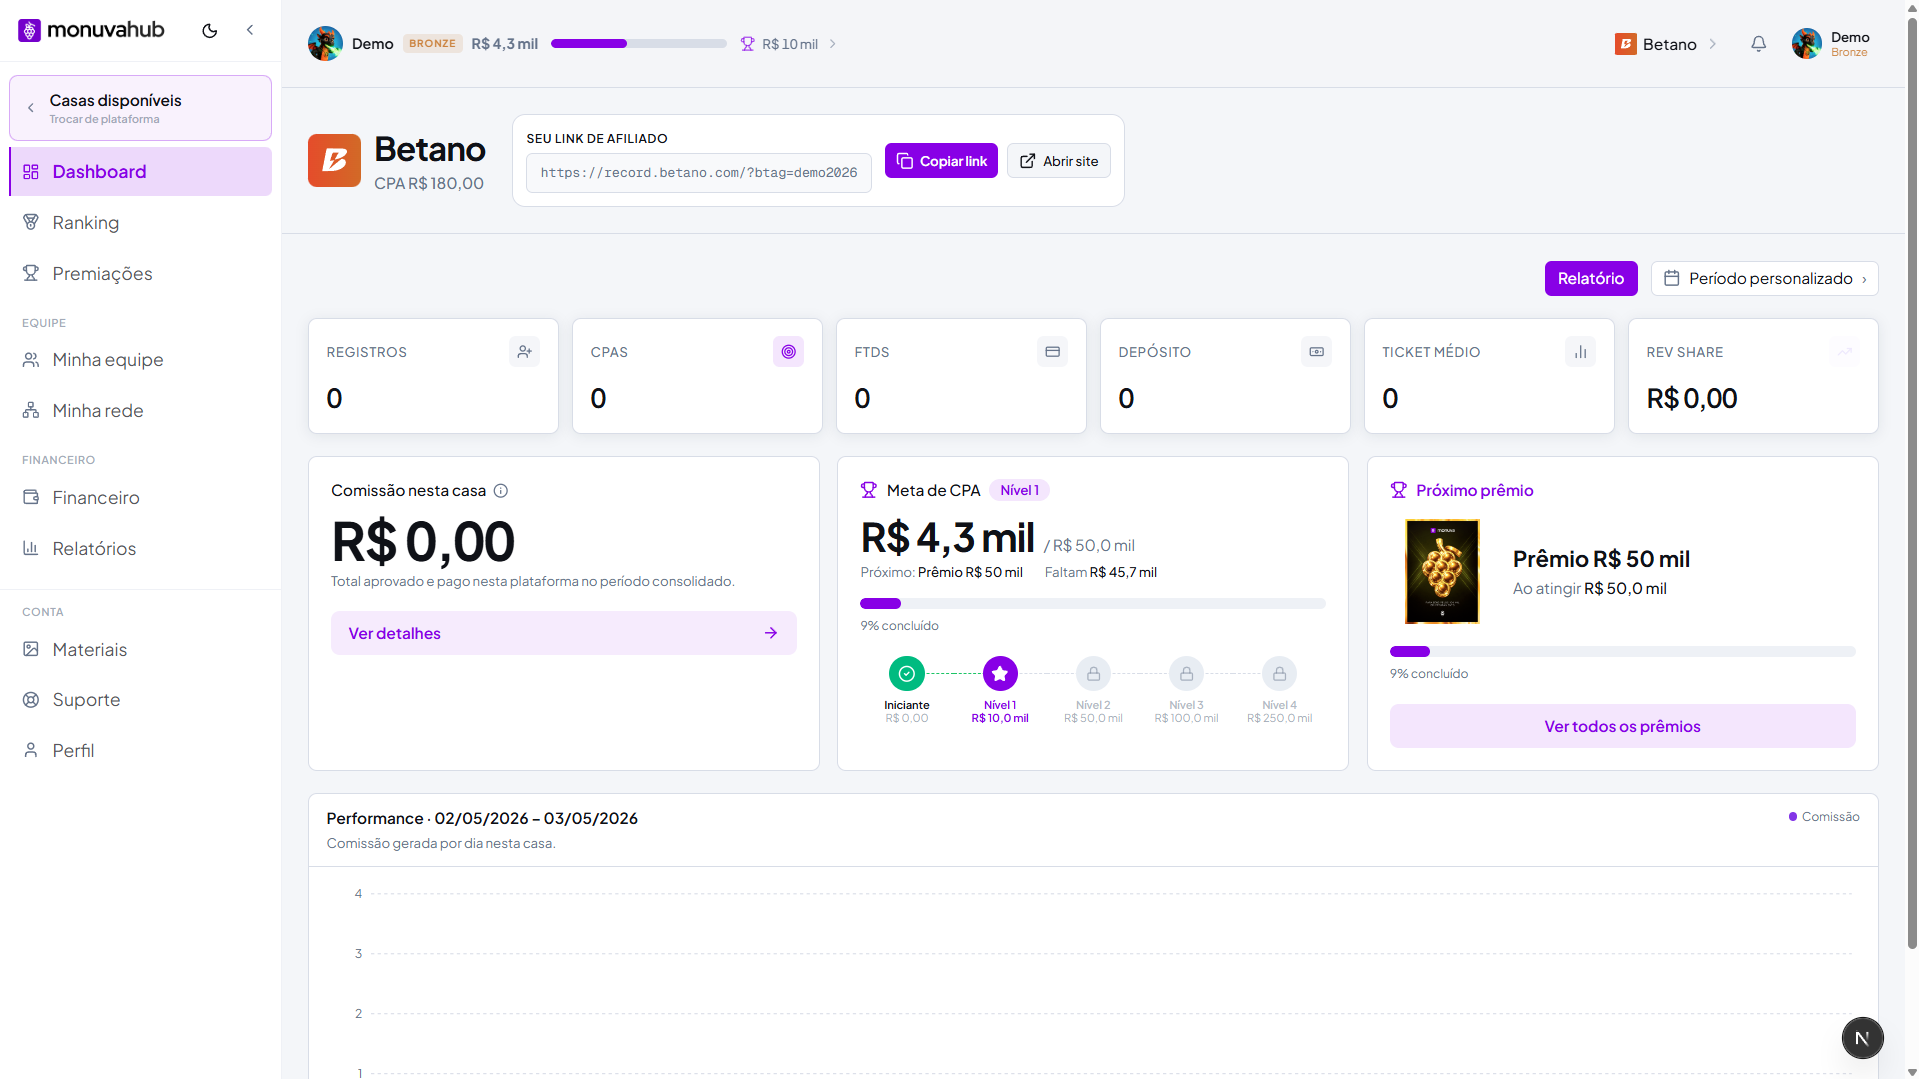Open Premiações in sidebar
1919x1079 pixels.
pyautogui.click(x=140, y=274)
